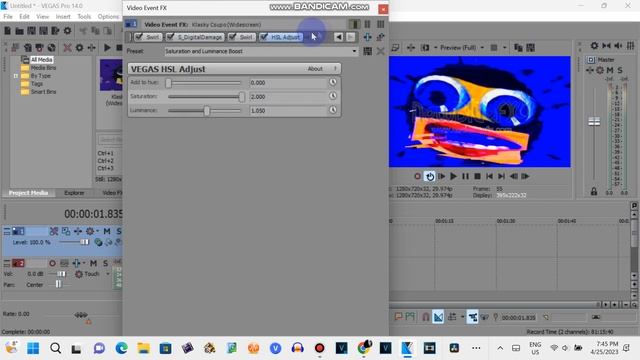Solo audio track 2
The height and width of the screenshot is (360, 640).
[x=105, y=263]
